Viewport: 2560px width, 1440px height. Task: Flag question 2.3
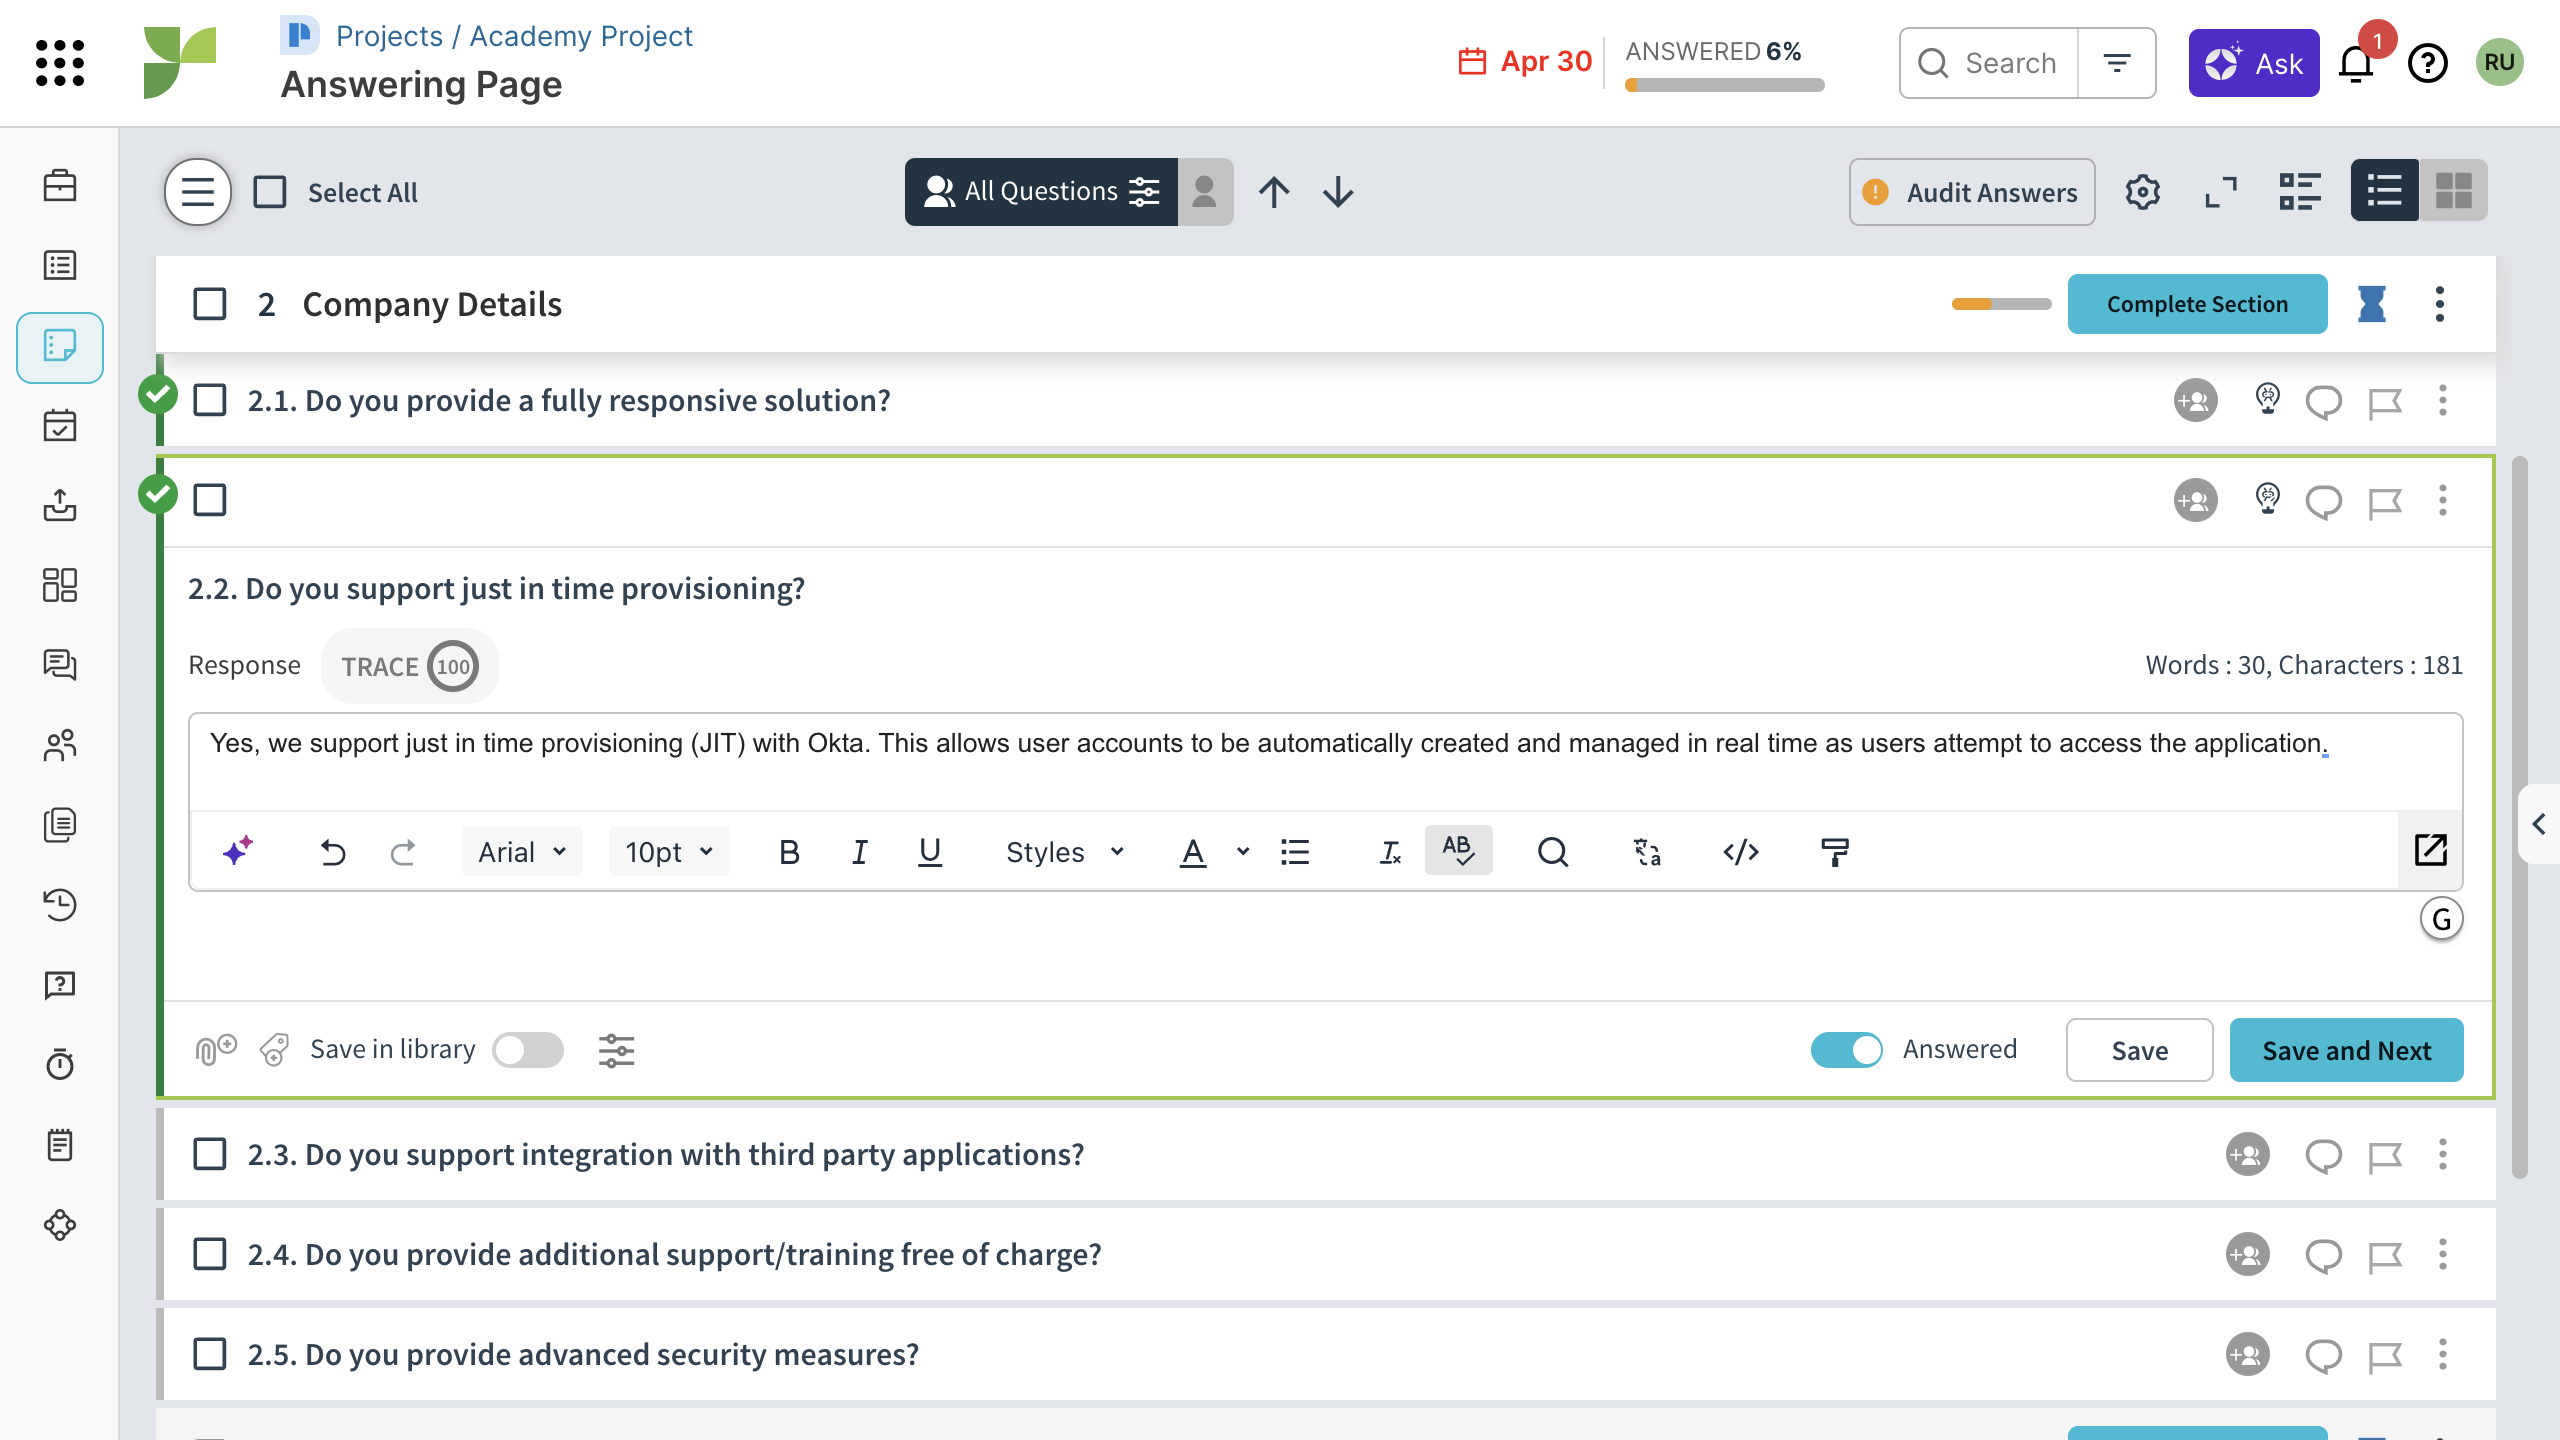tap(2385, 1155)
